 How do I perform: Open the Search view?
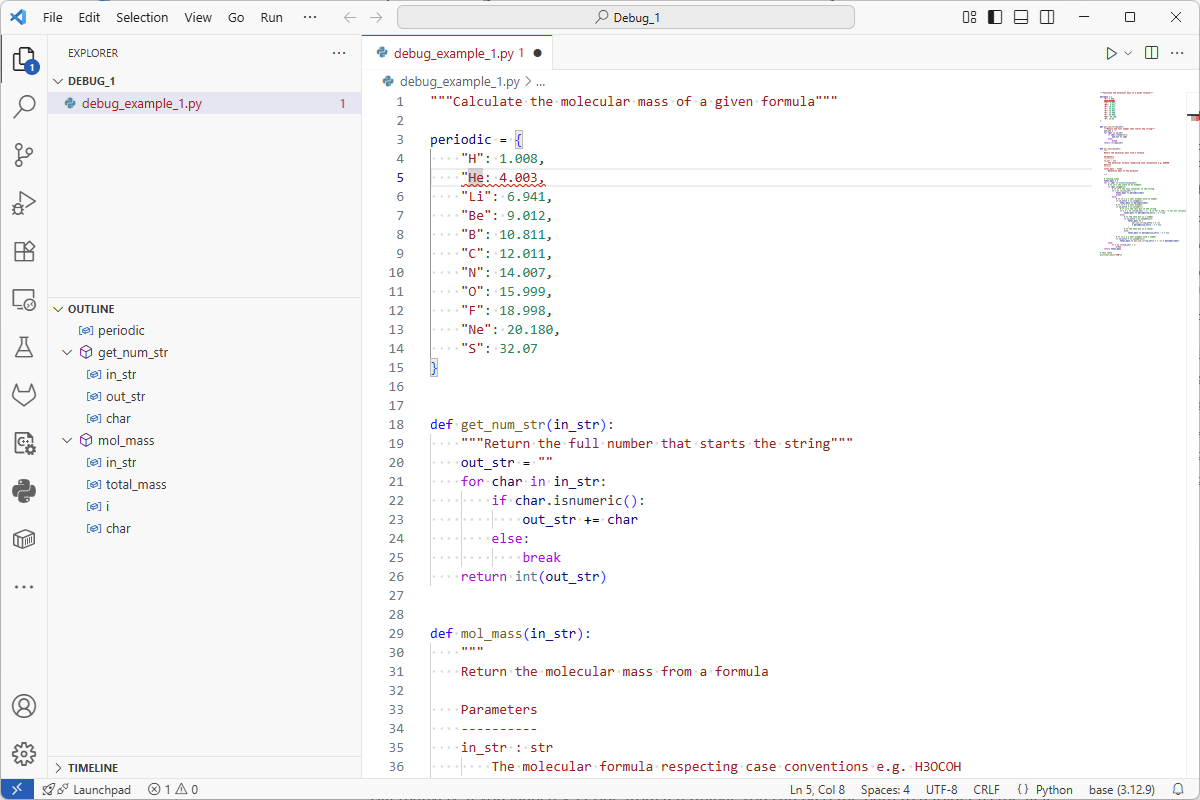[x=24, y=106]
